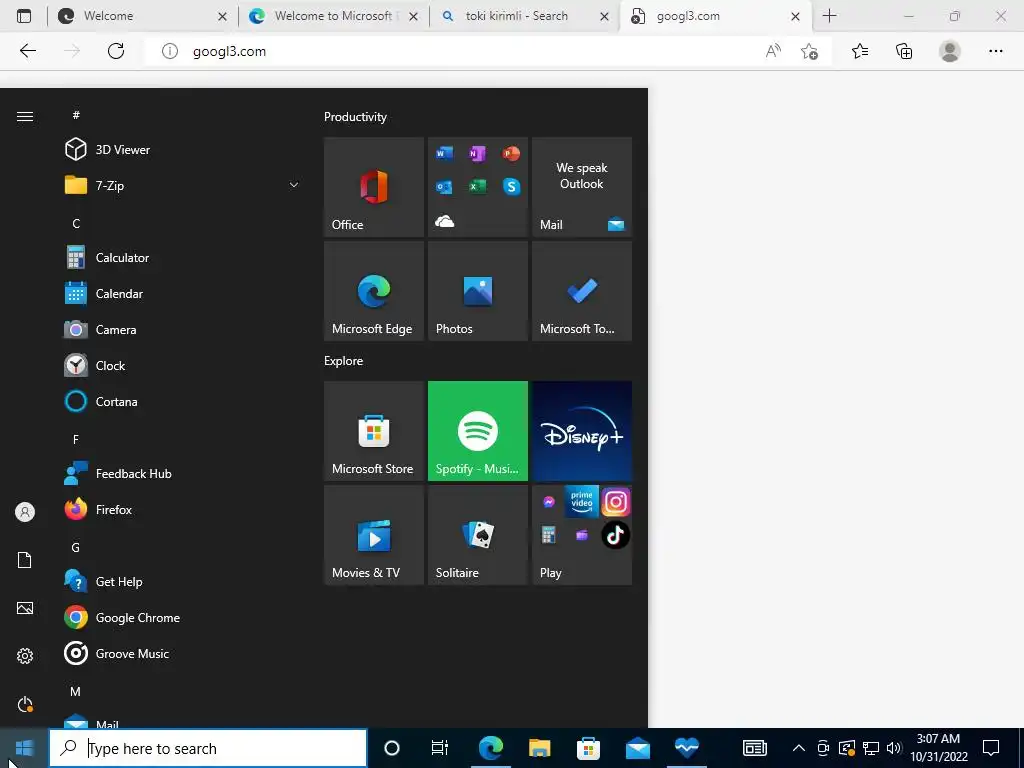
Task: Open the Photos tile
Action: 477,291
